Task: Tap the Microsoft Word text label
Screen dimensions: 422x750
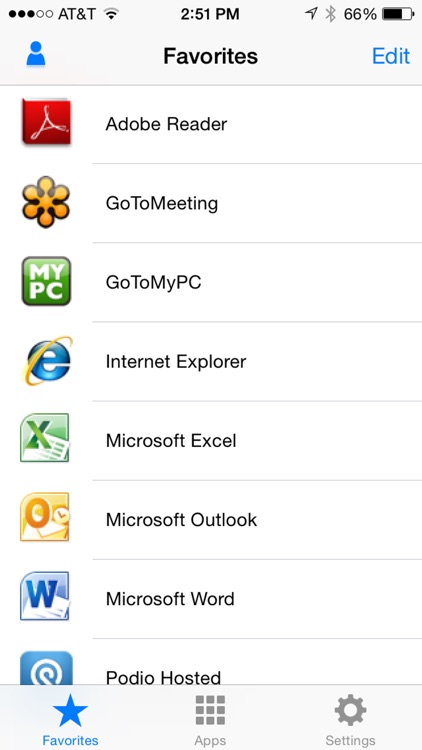Action: 170,599
